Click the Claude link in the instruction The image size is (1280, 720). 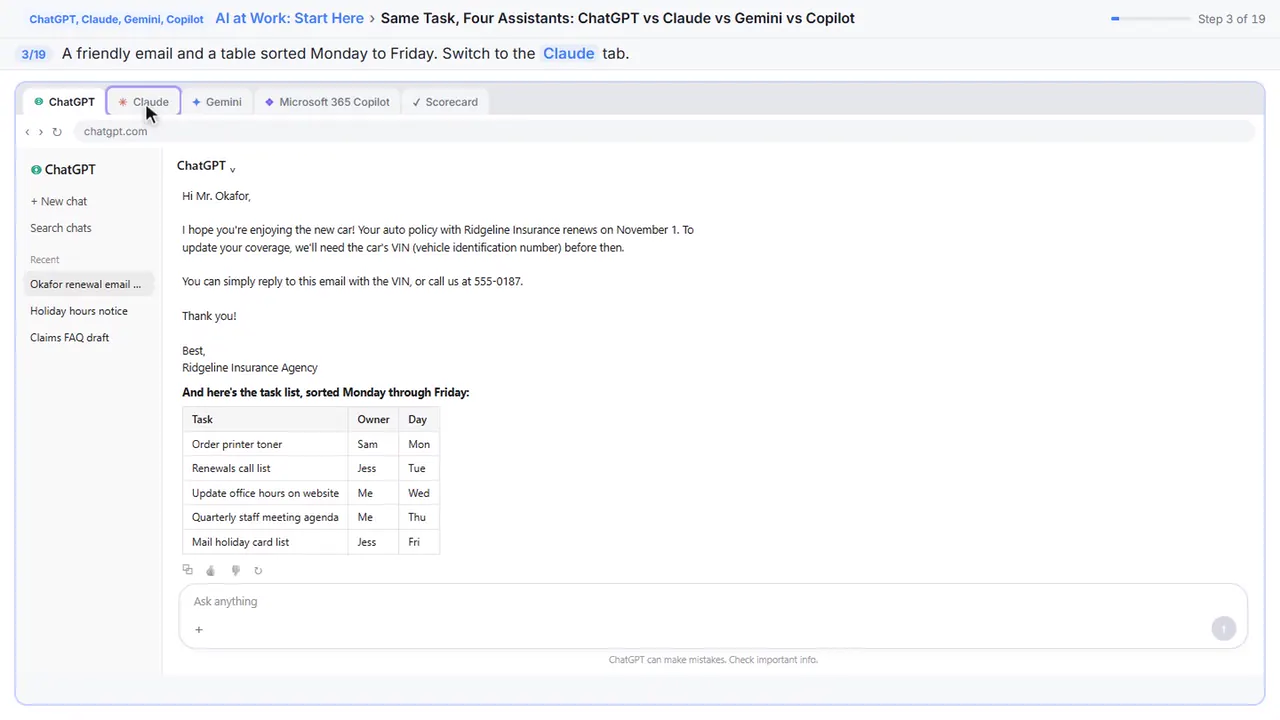(x=569, y=53)
